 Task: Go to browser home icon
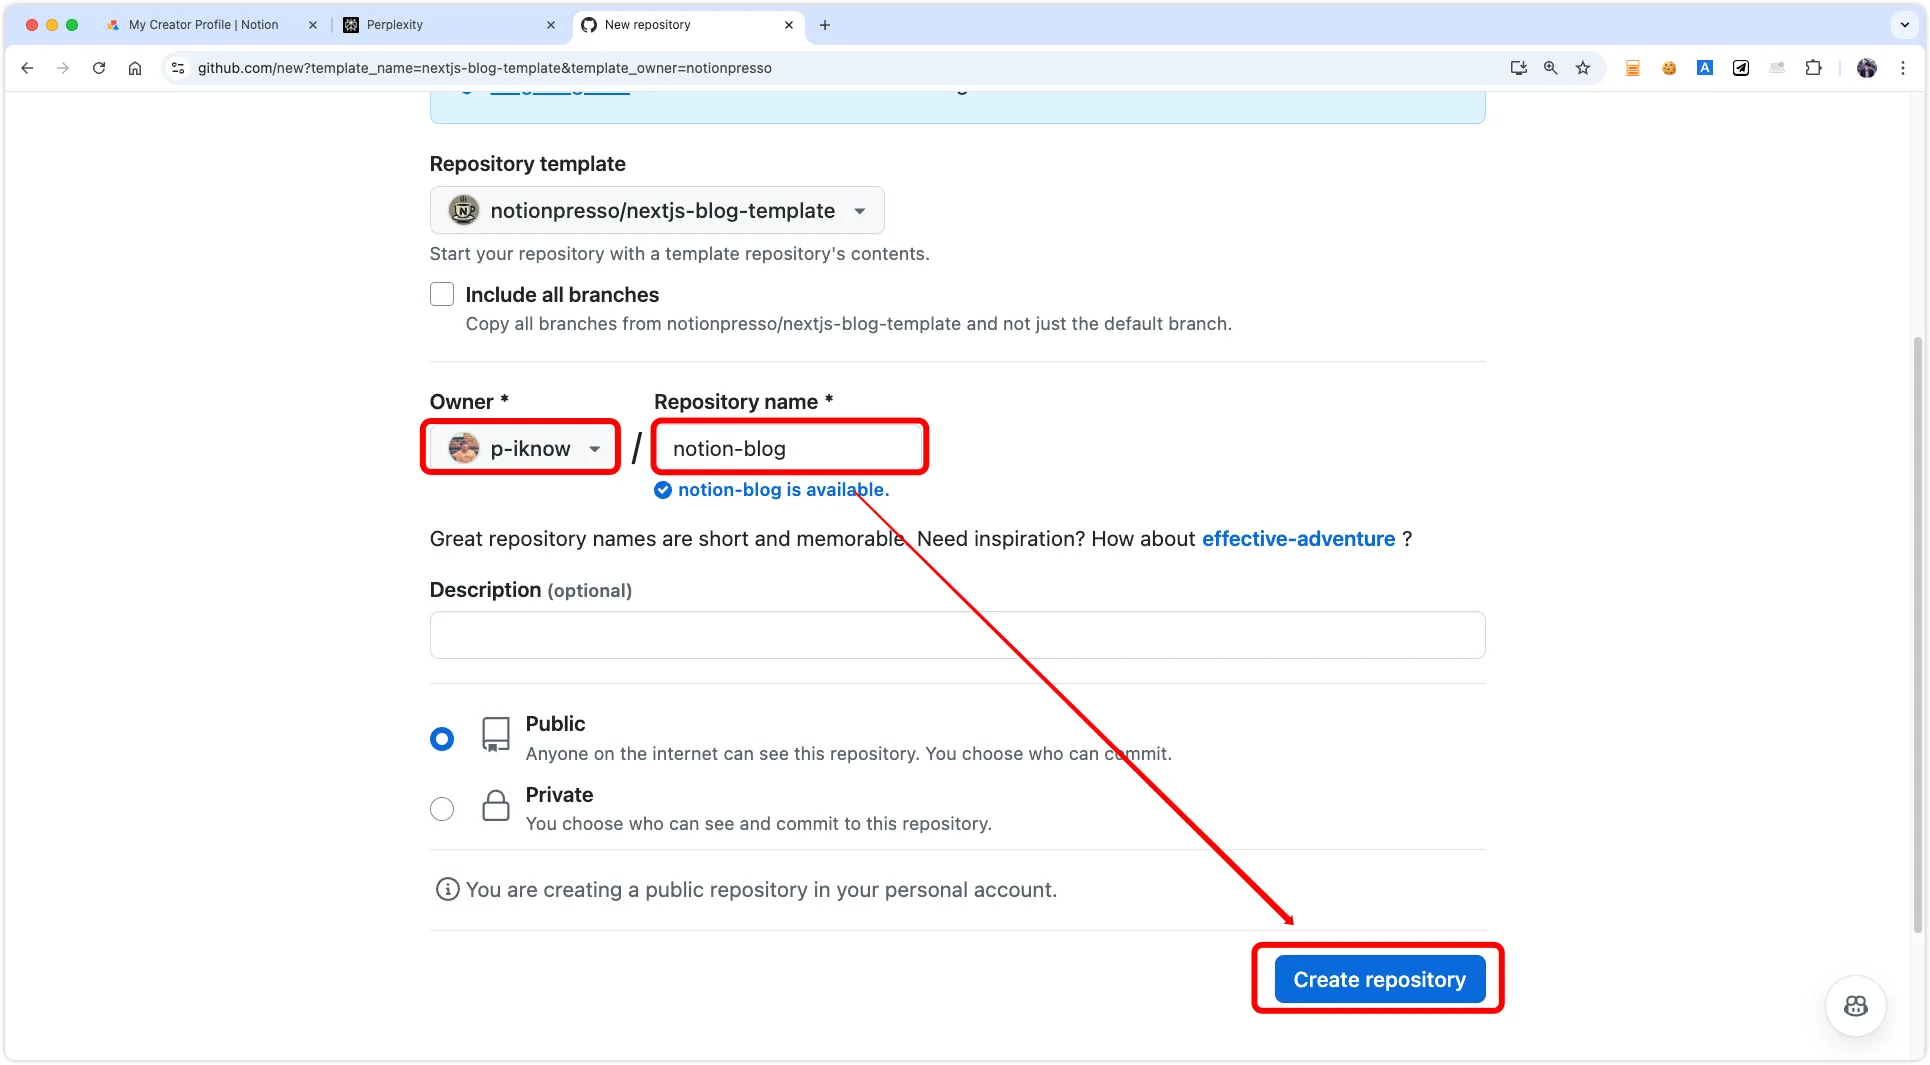[x=135, y=68]
